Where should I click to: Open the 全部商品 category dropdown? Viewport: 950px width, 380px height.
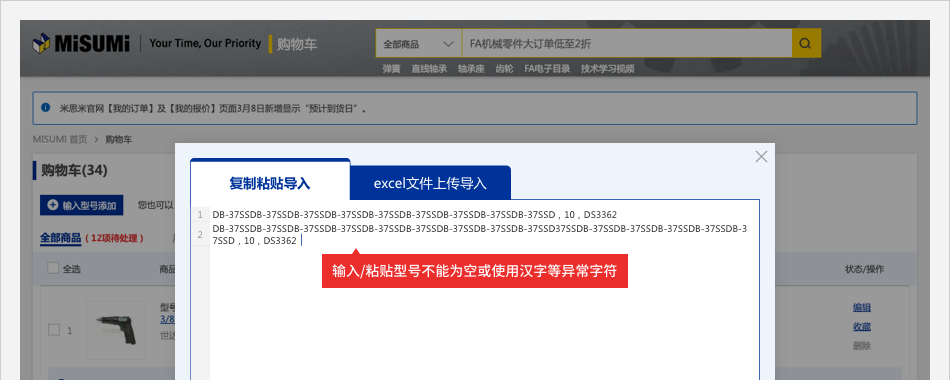[419, 44]
